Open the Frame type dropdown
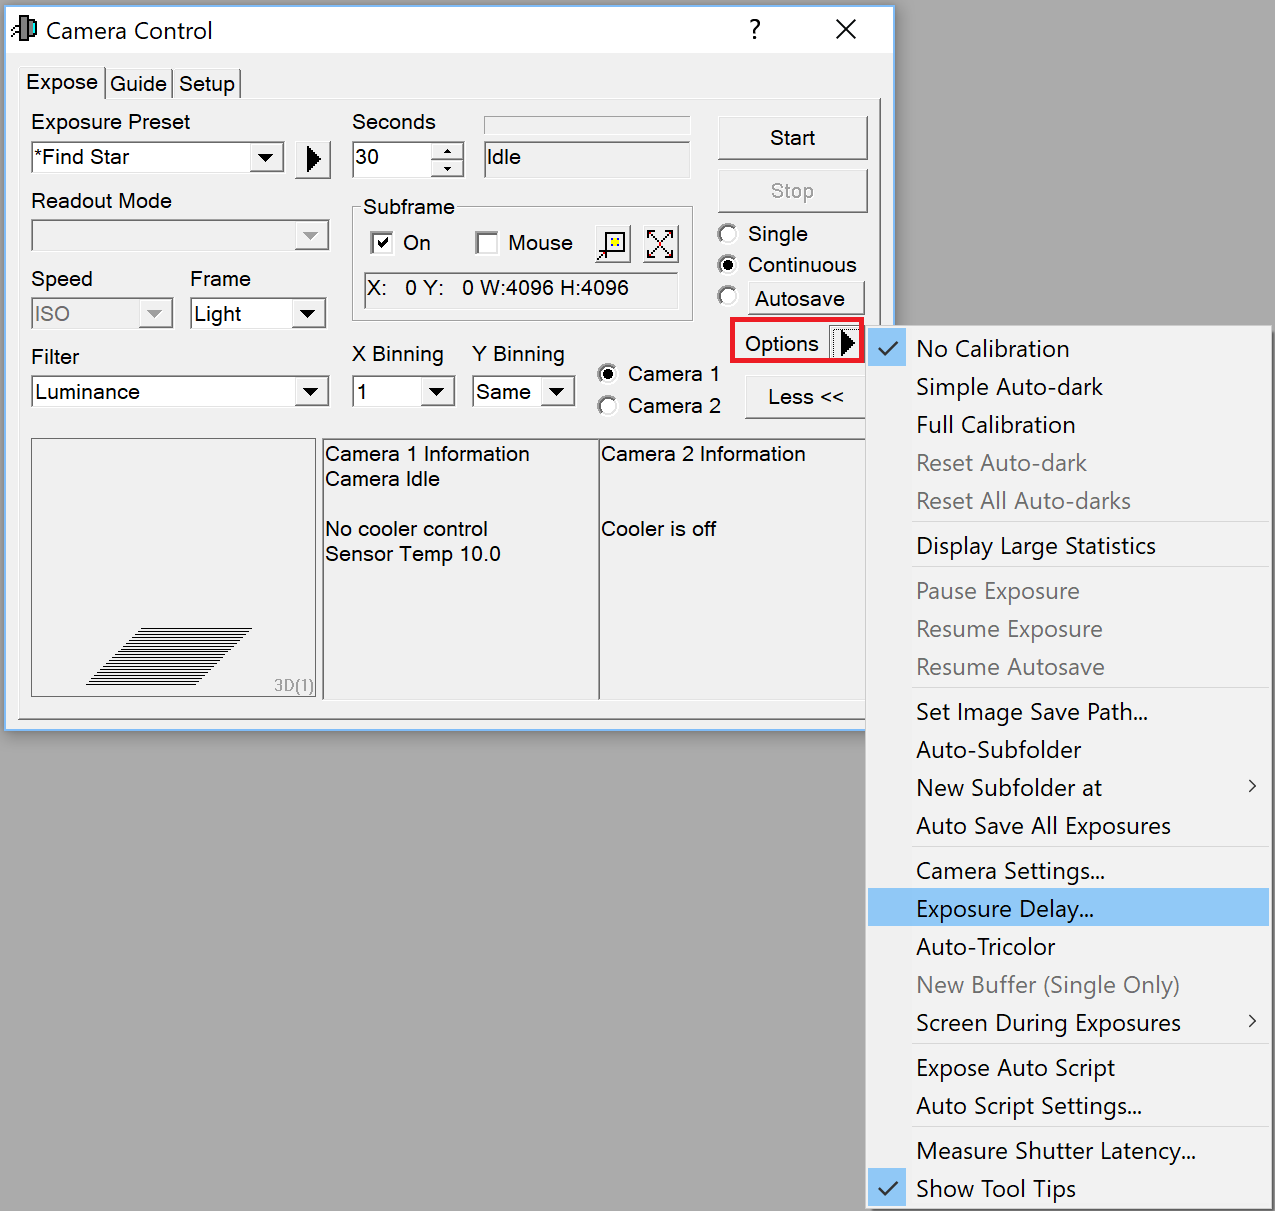Viewport: 1275px width, 1211px height. (x=308, y=314)
